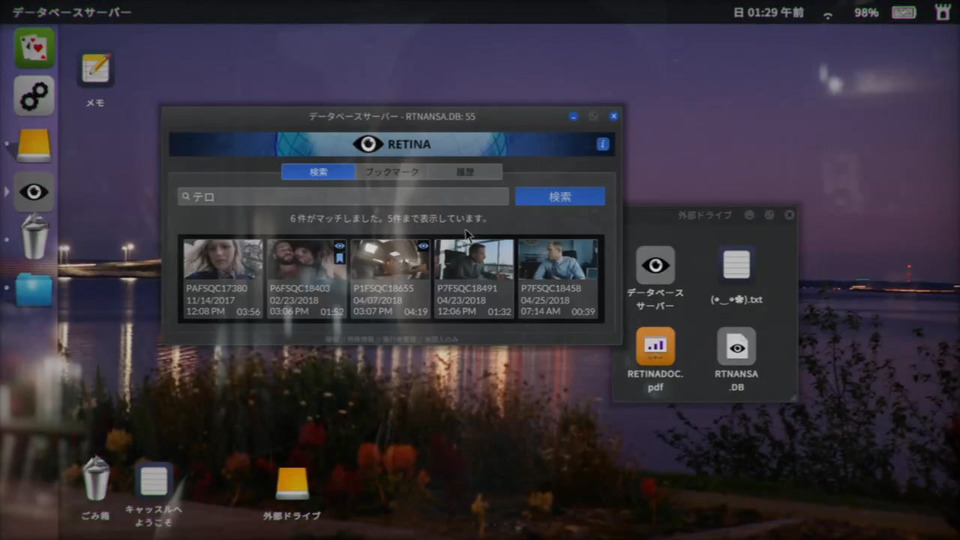Image resolution: width=960 pixels, height=540 pixels.
Task: Click the battery indicator icon
Action: point(904,12)
